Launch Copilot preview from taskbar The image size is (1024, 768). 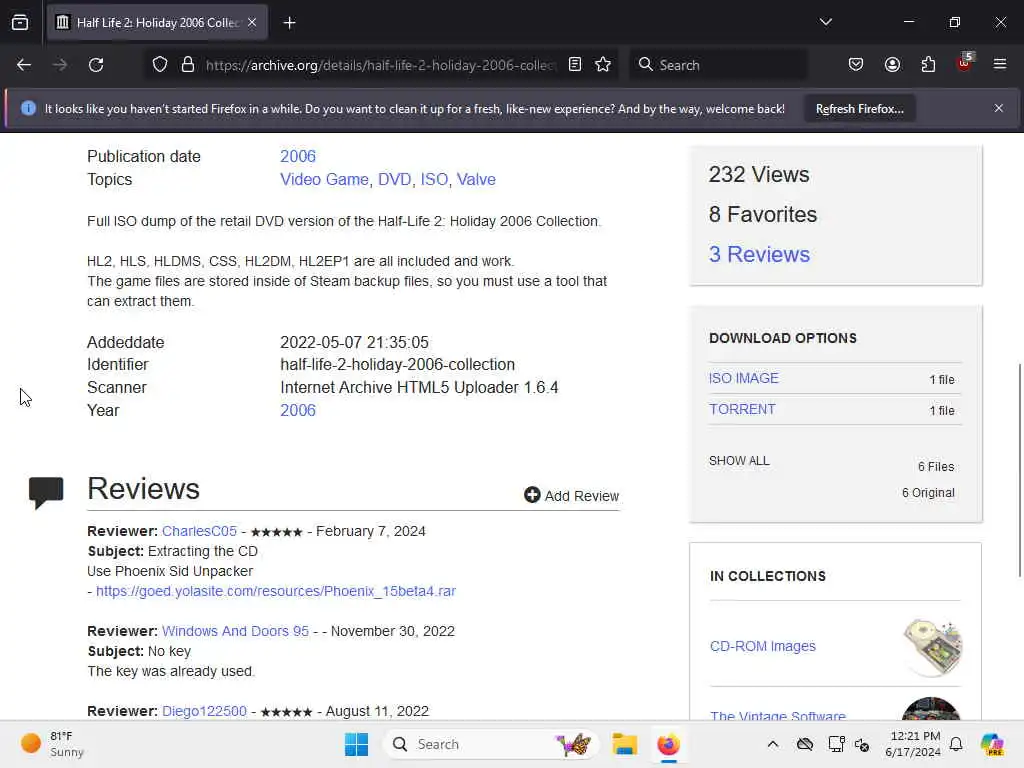(x=991, y=744)
